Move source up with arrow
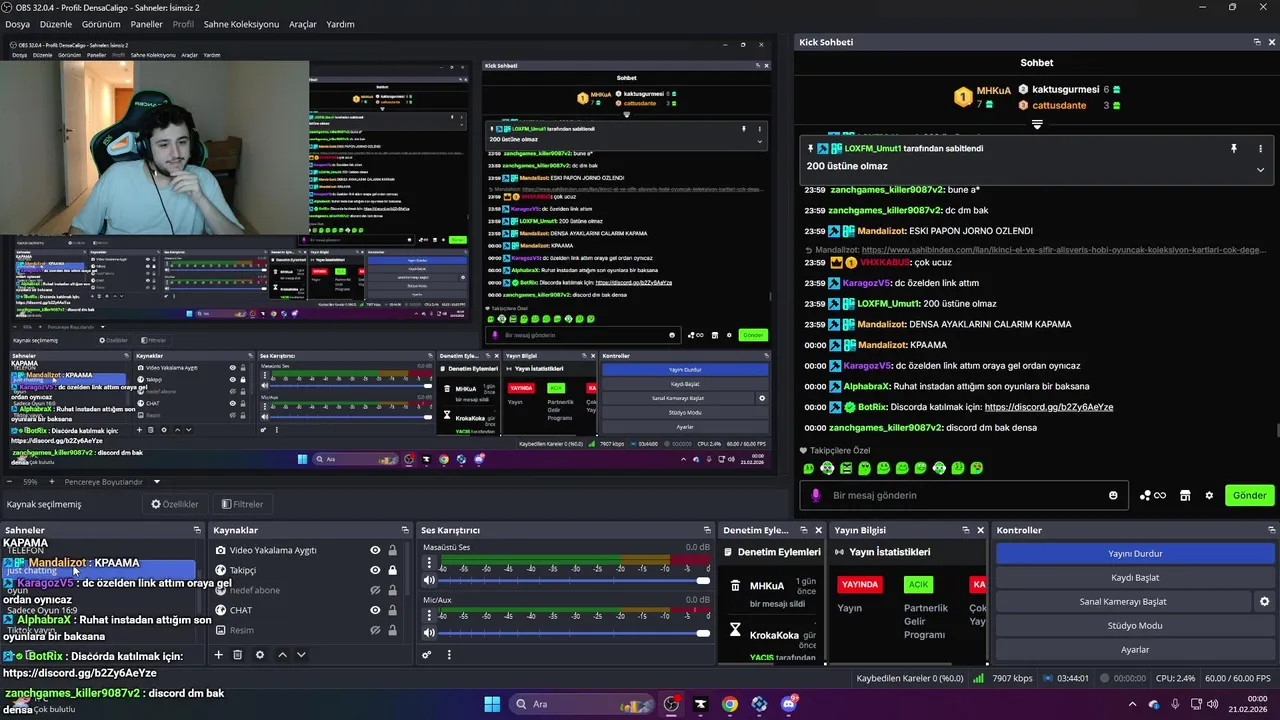Viewport: 1280px width, 720px height. coord(282,655)
